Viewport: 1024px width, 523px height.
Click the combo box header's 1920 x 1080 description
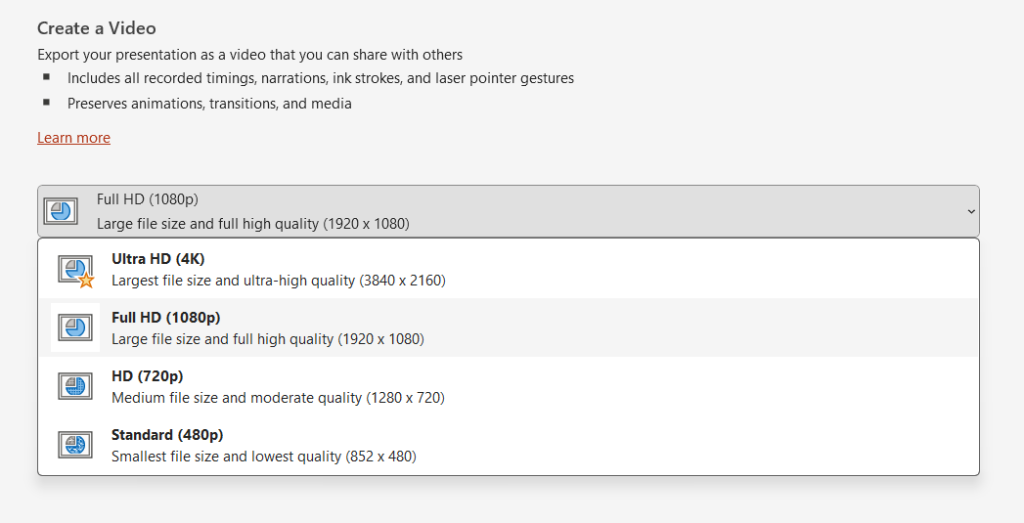(253, 224)
